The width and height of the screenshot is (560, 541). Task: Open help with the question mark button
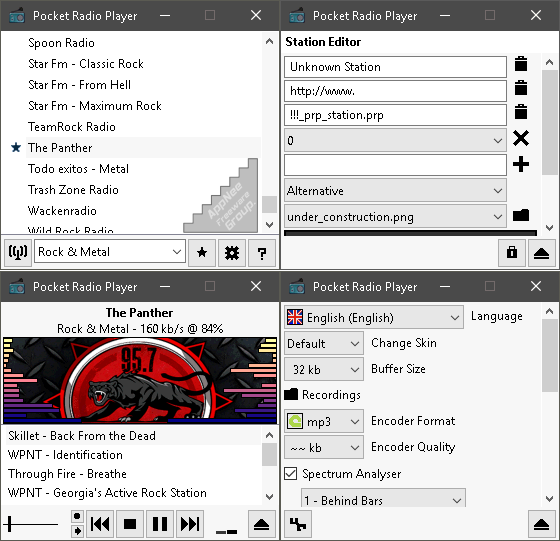click(x=262, y=253)
